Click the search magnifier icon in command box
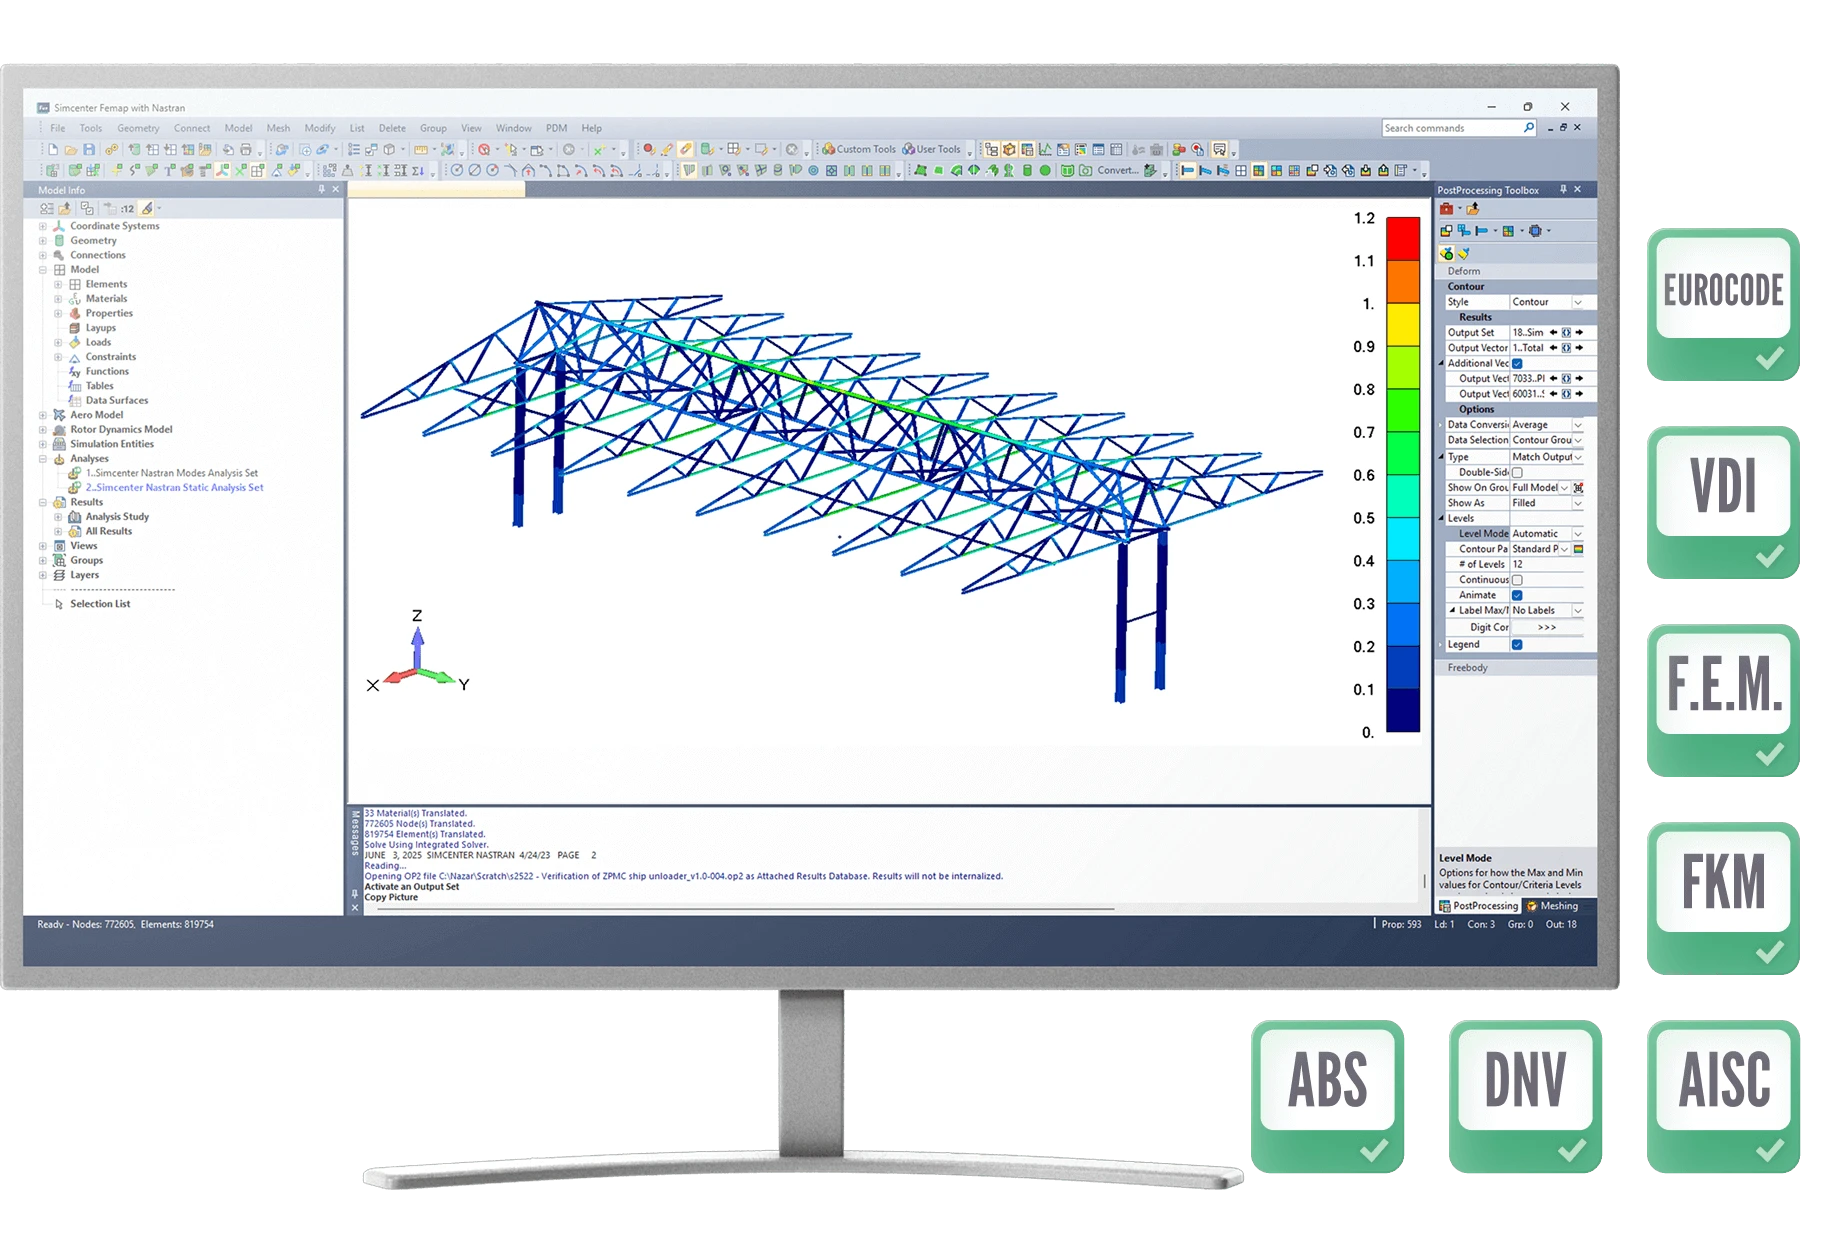 [x=1528, y=128]
